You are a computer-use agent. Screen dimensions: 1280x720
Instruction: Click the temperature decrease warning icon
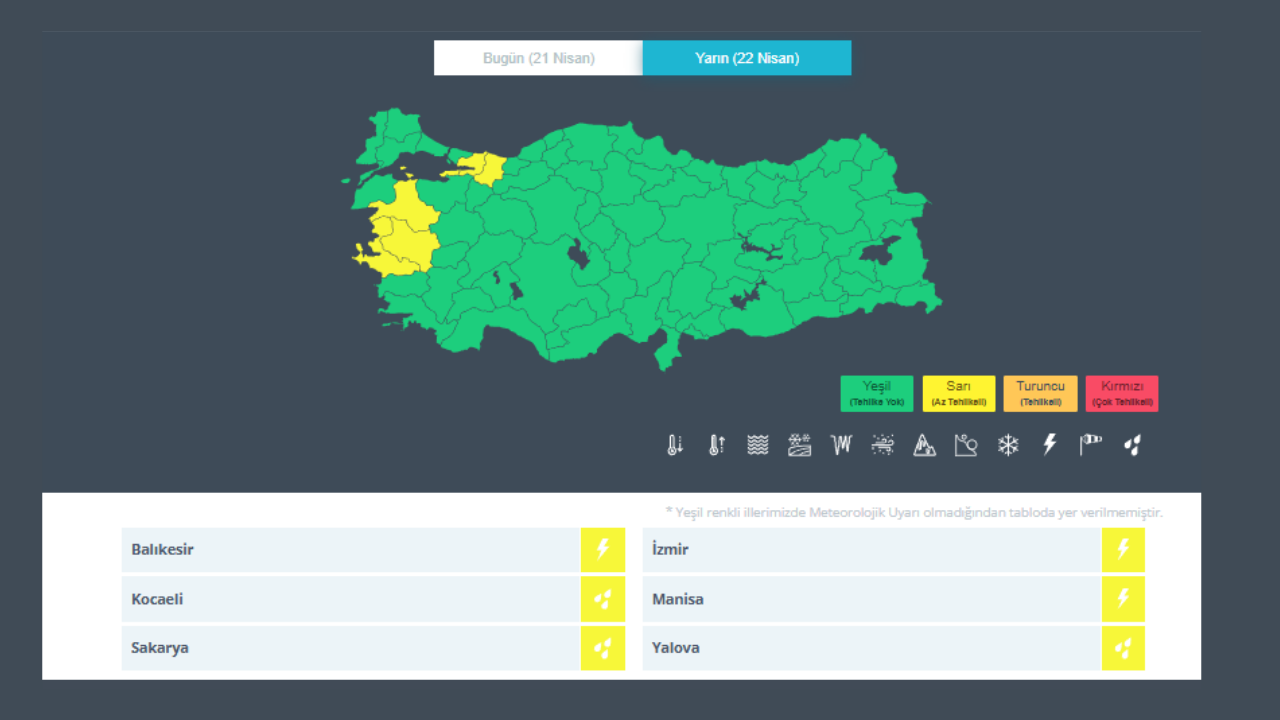point(675,445)
